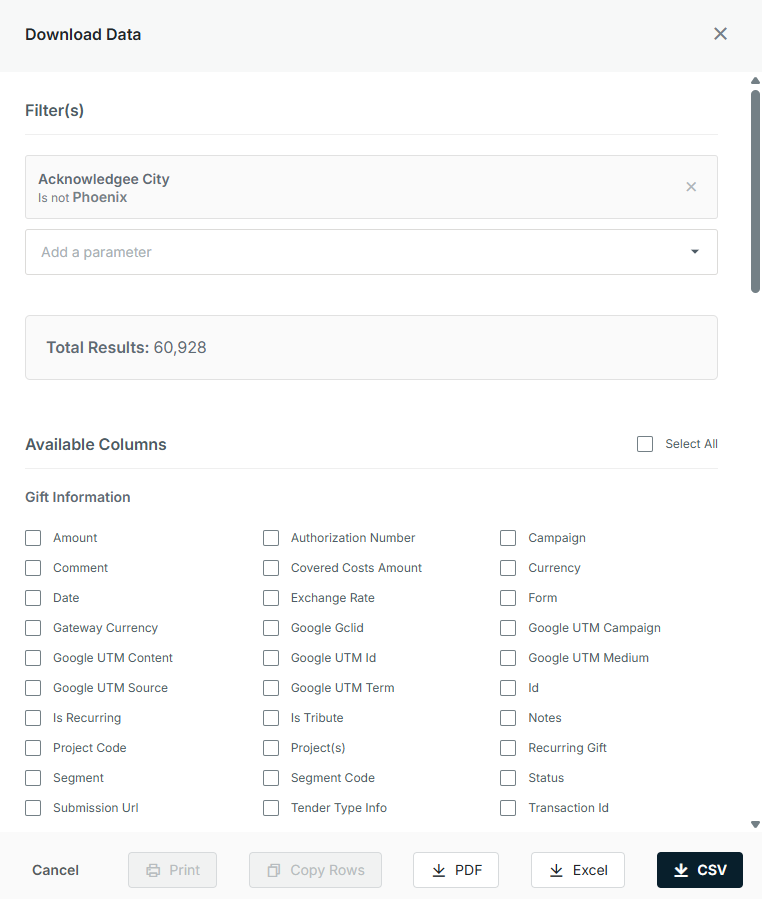Click the dropdown arrow in parameter field
The width and height of the screenshot is (762, 899).
pyautogui.click(x=694, y=252)
